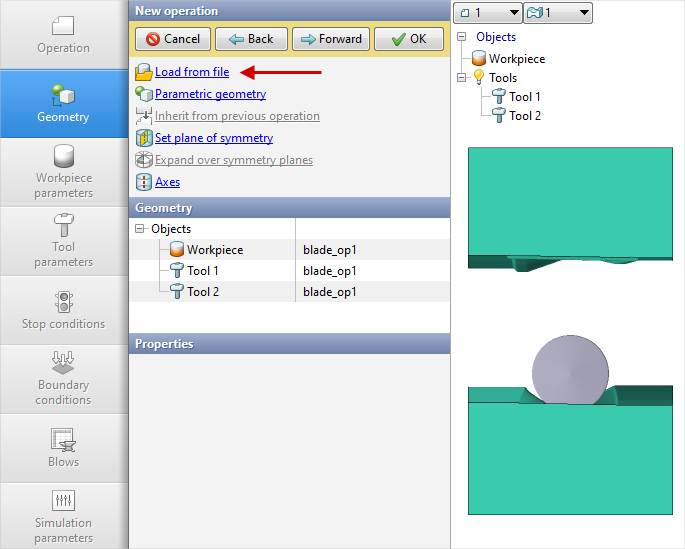This screenshot has height=549, width=685.
Task: Open Tool parameters in the sidebar
Action: tap(63, 227)
